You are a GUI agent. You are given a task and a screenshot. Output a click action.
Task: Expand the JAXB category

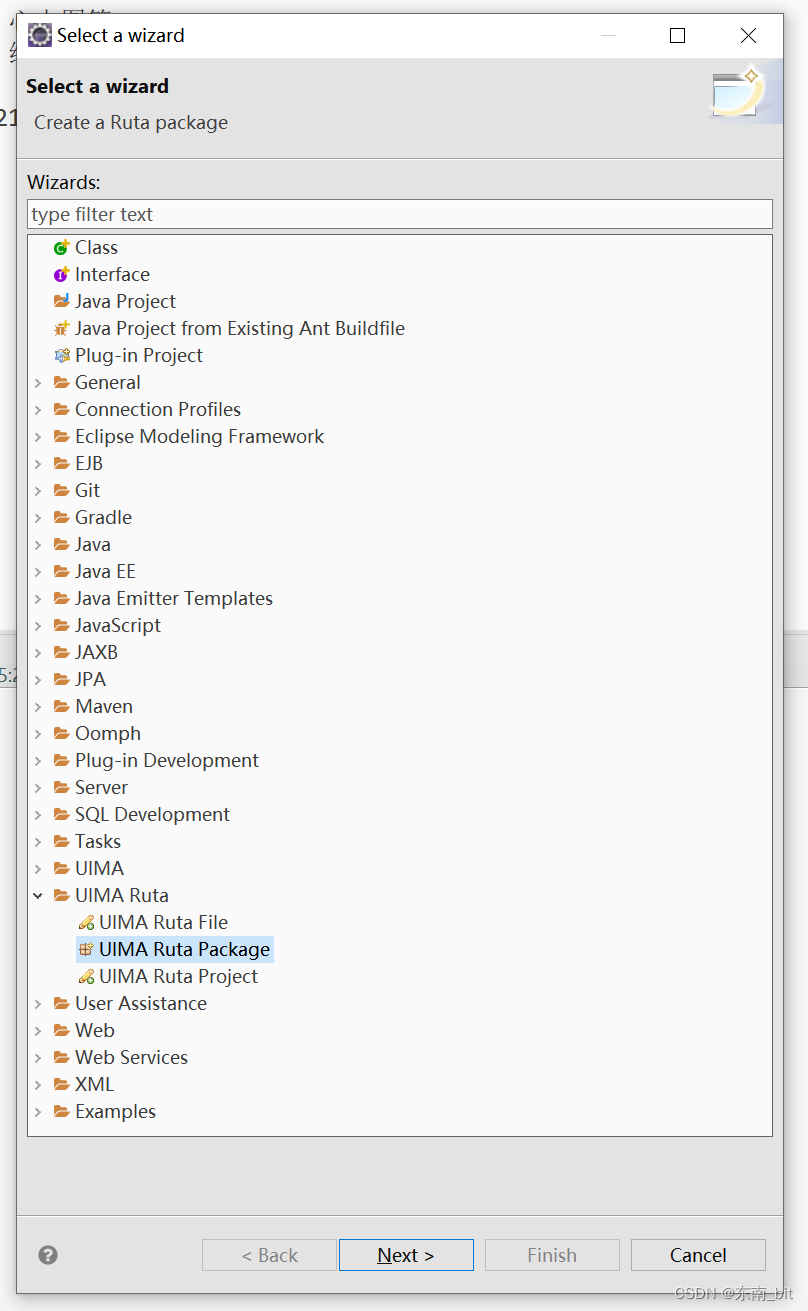coord(38,652)
